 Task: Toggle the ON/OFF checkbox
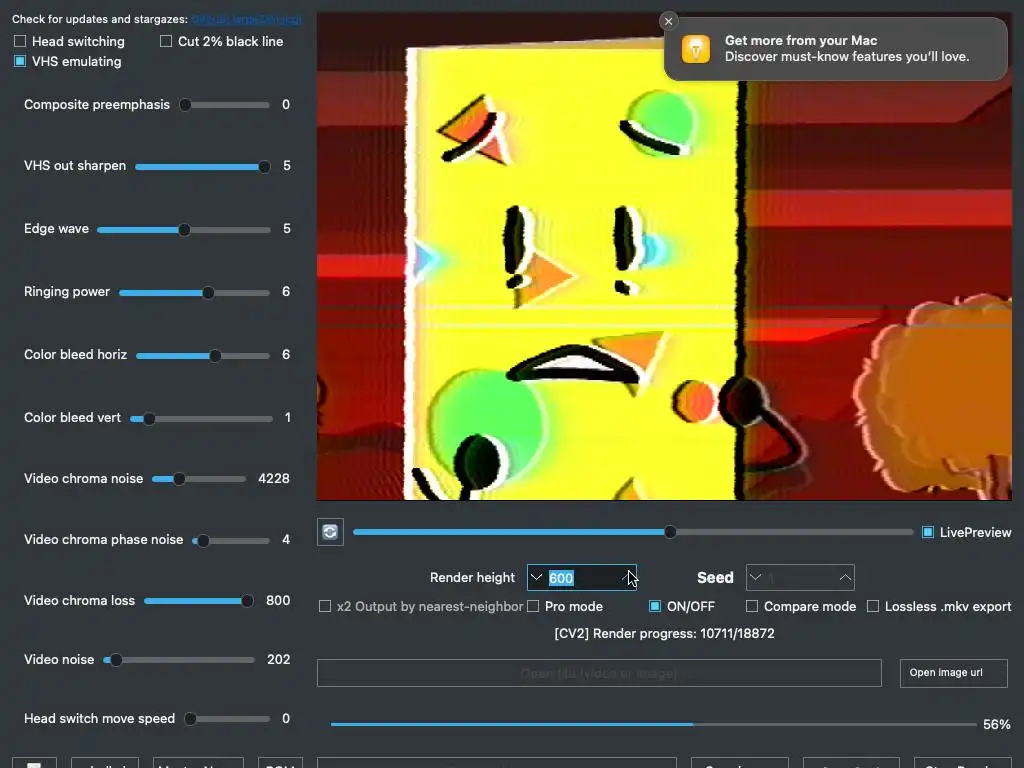pyautogui.click(x=654, y=606)
